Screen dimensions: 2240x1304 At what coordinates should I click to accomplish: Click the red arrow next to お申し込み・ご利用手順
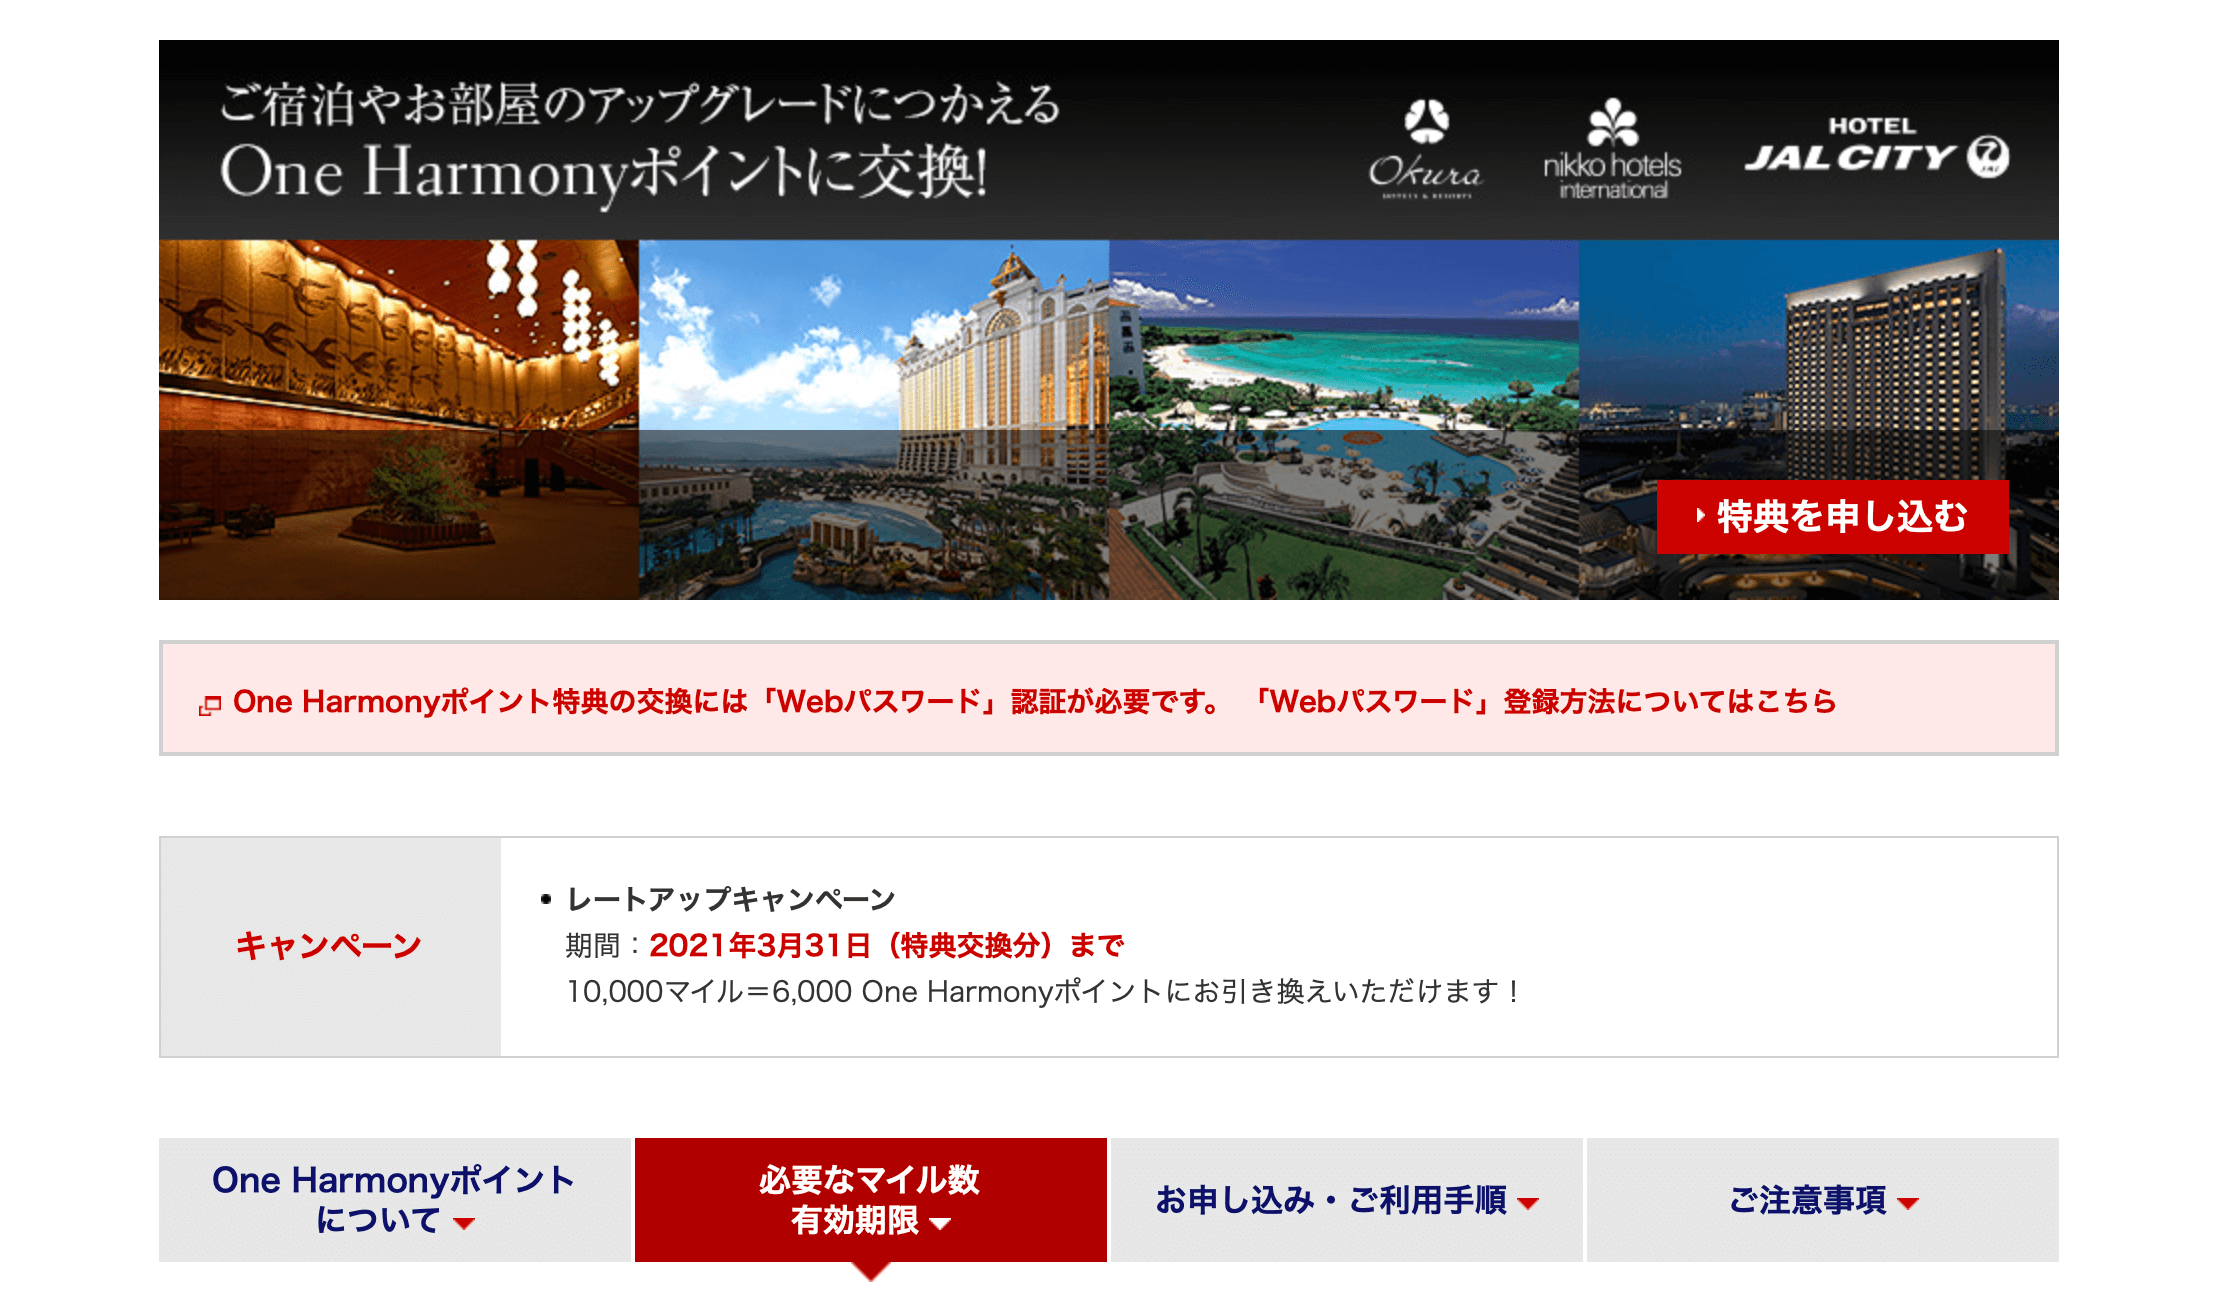click(x=1528, y=1203)
